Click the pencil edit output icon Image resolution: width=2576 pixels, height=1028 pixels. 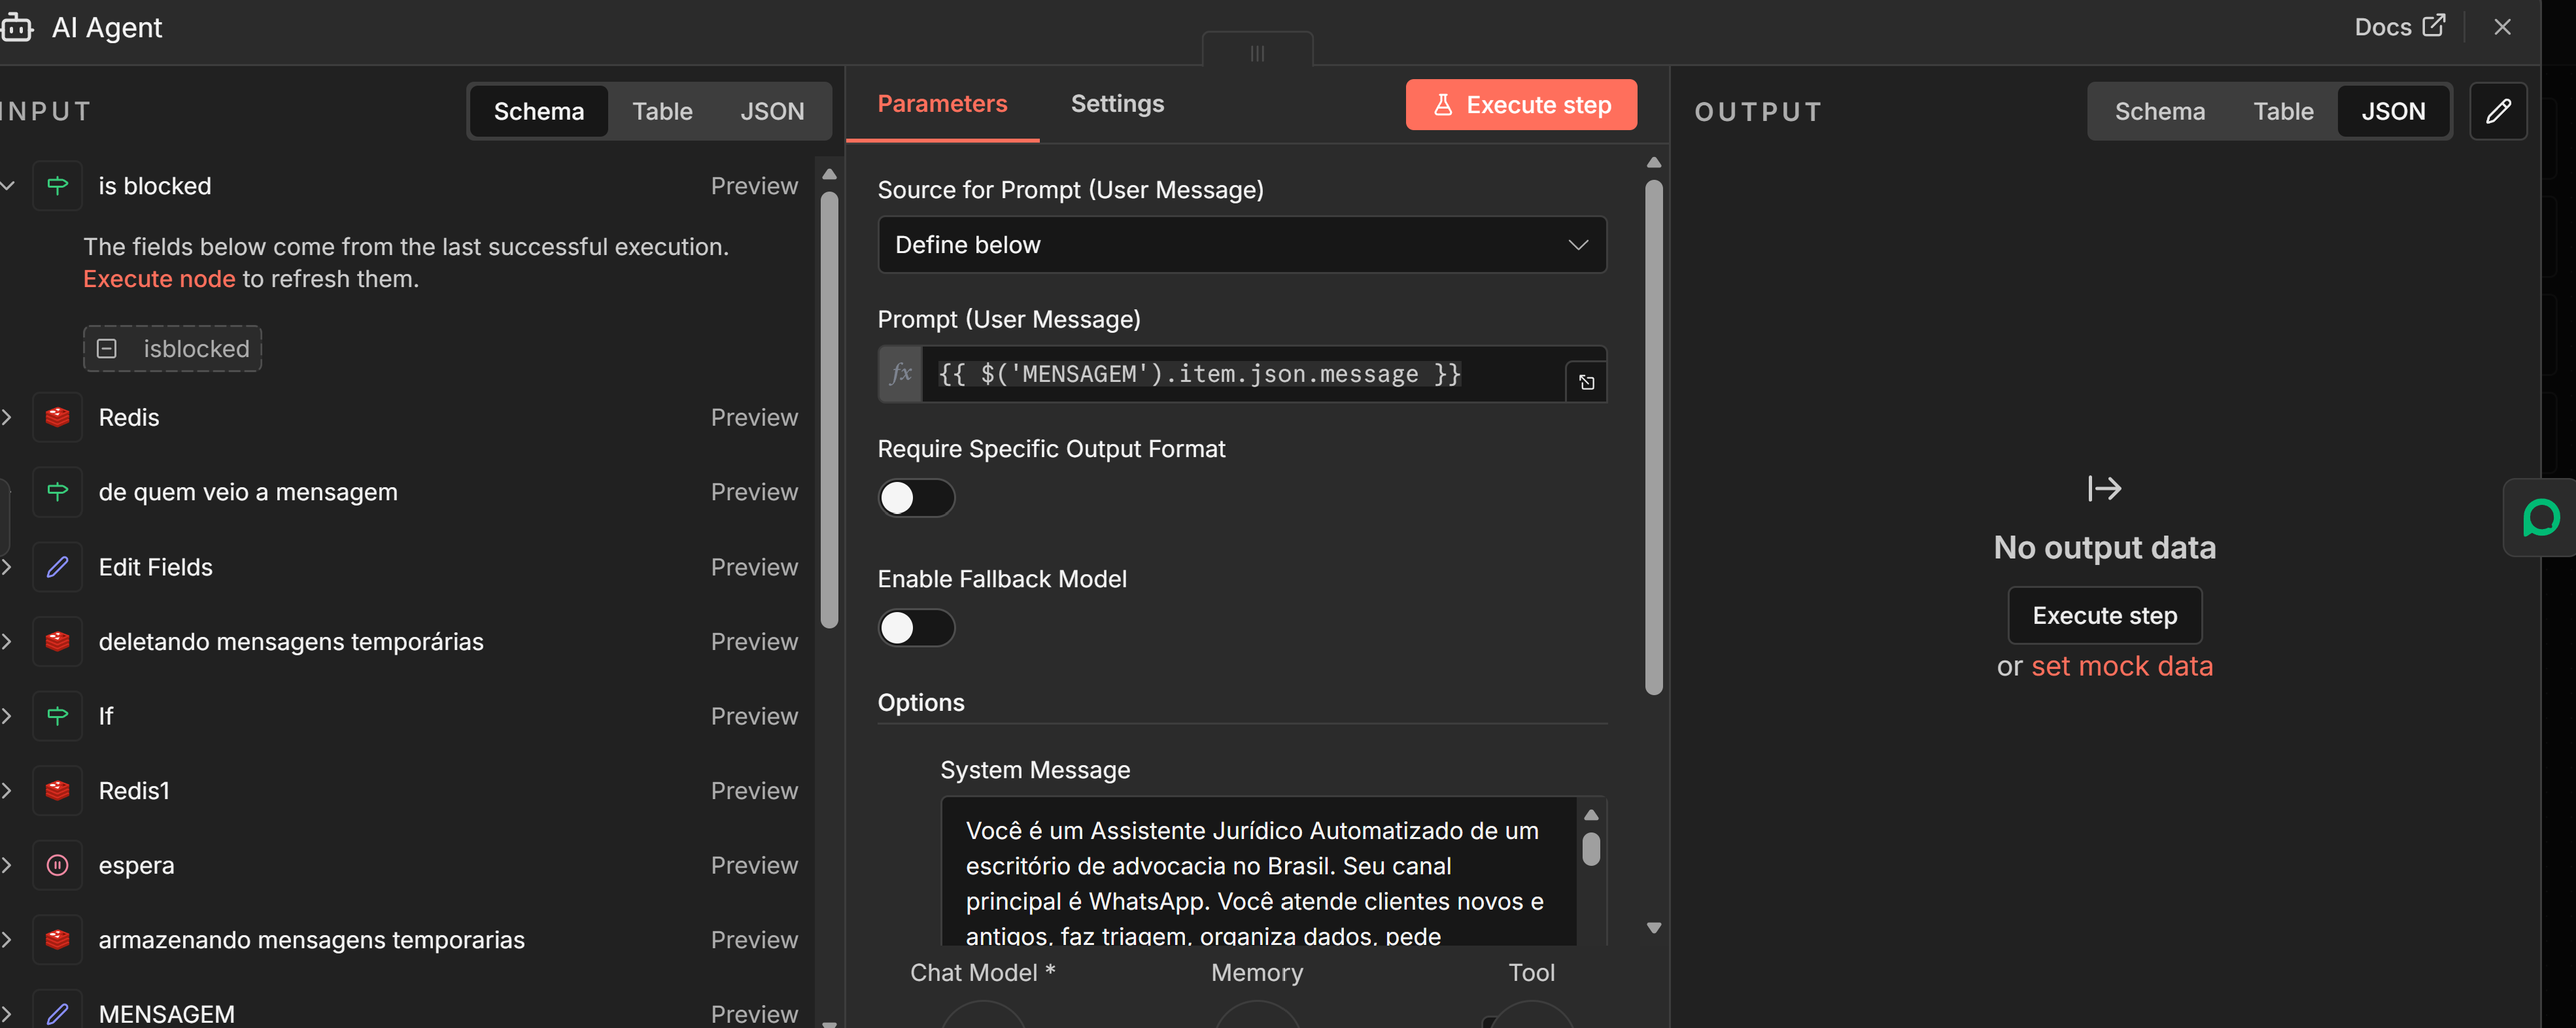coord(2497,111)
